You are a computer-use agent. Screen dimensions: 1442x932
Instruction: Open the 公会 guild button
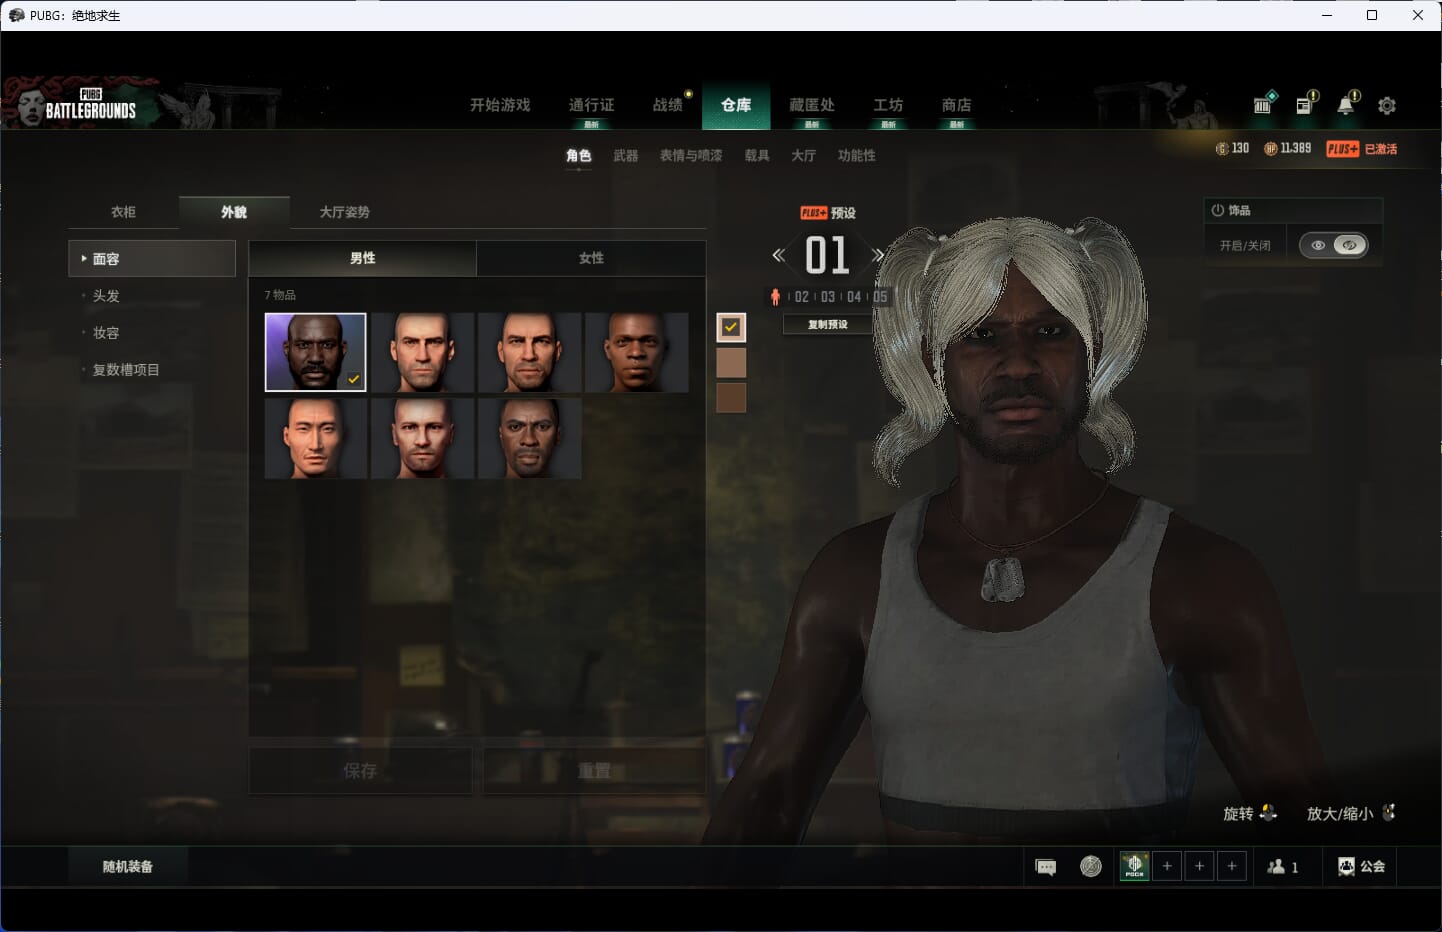(1362, 867)
